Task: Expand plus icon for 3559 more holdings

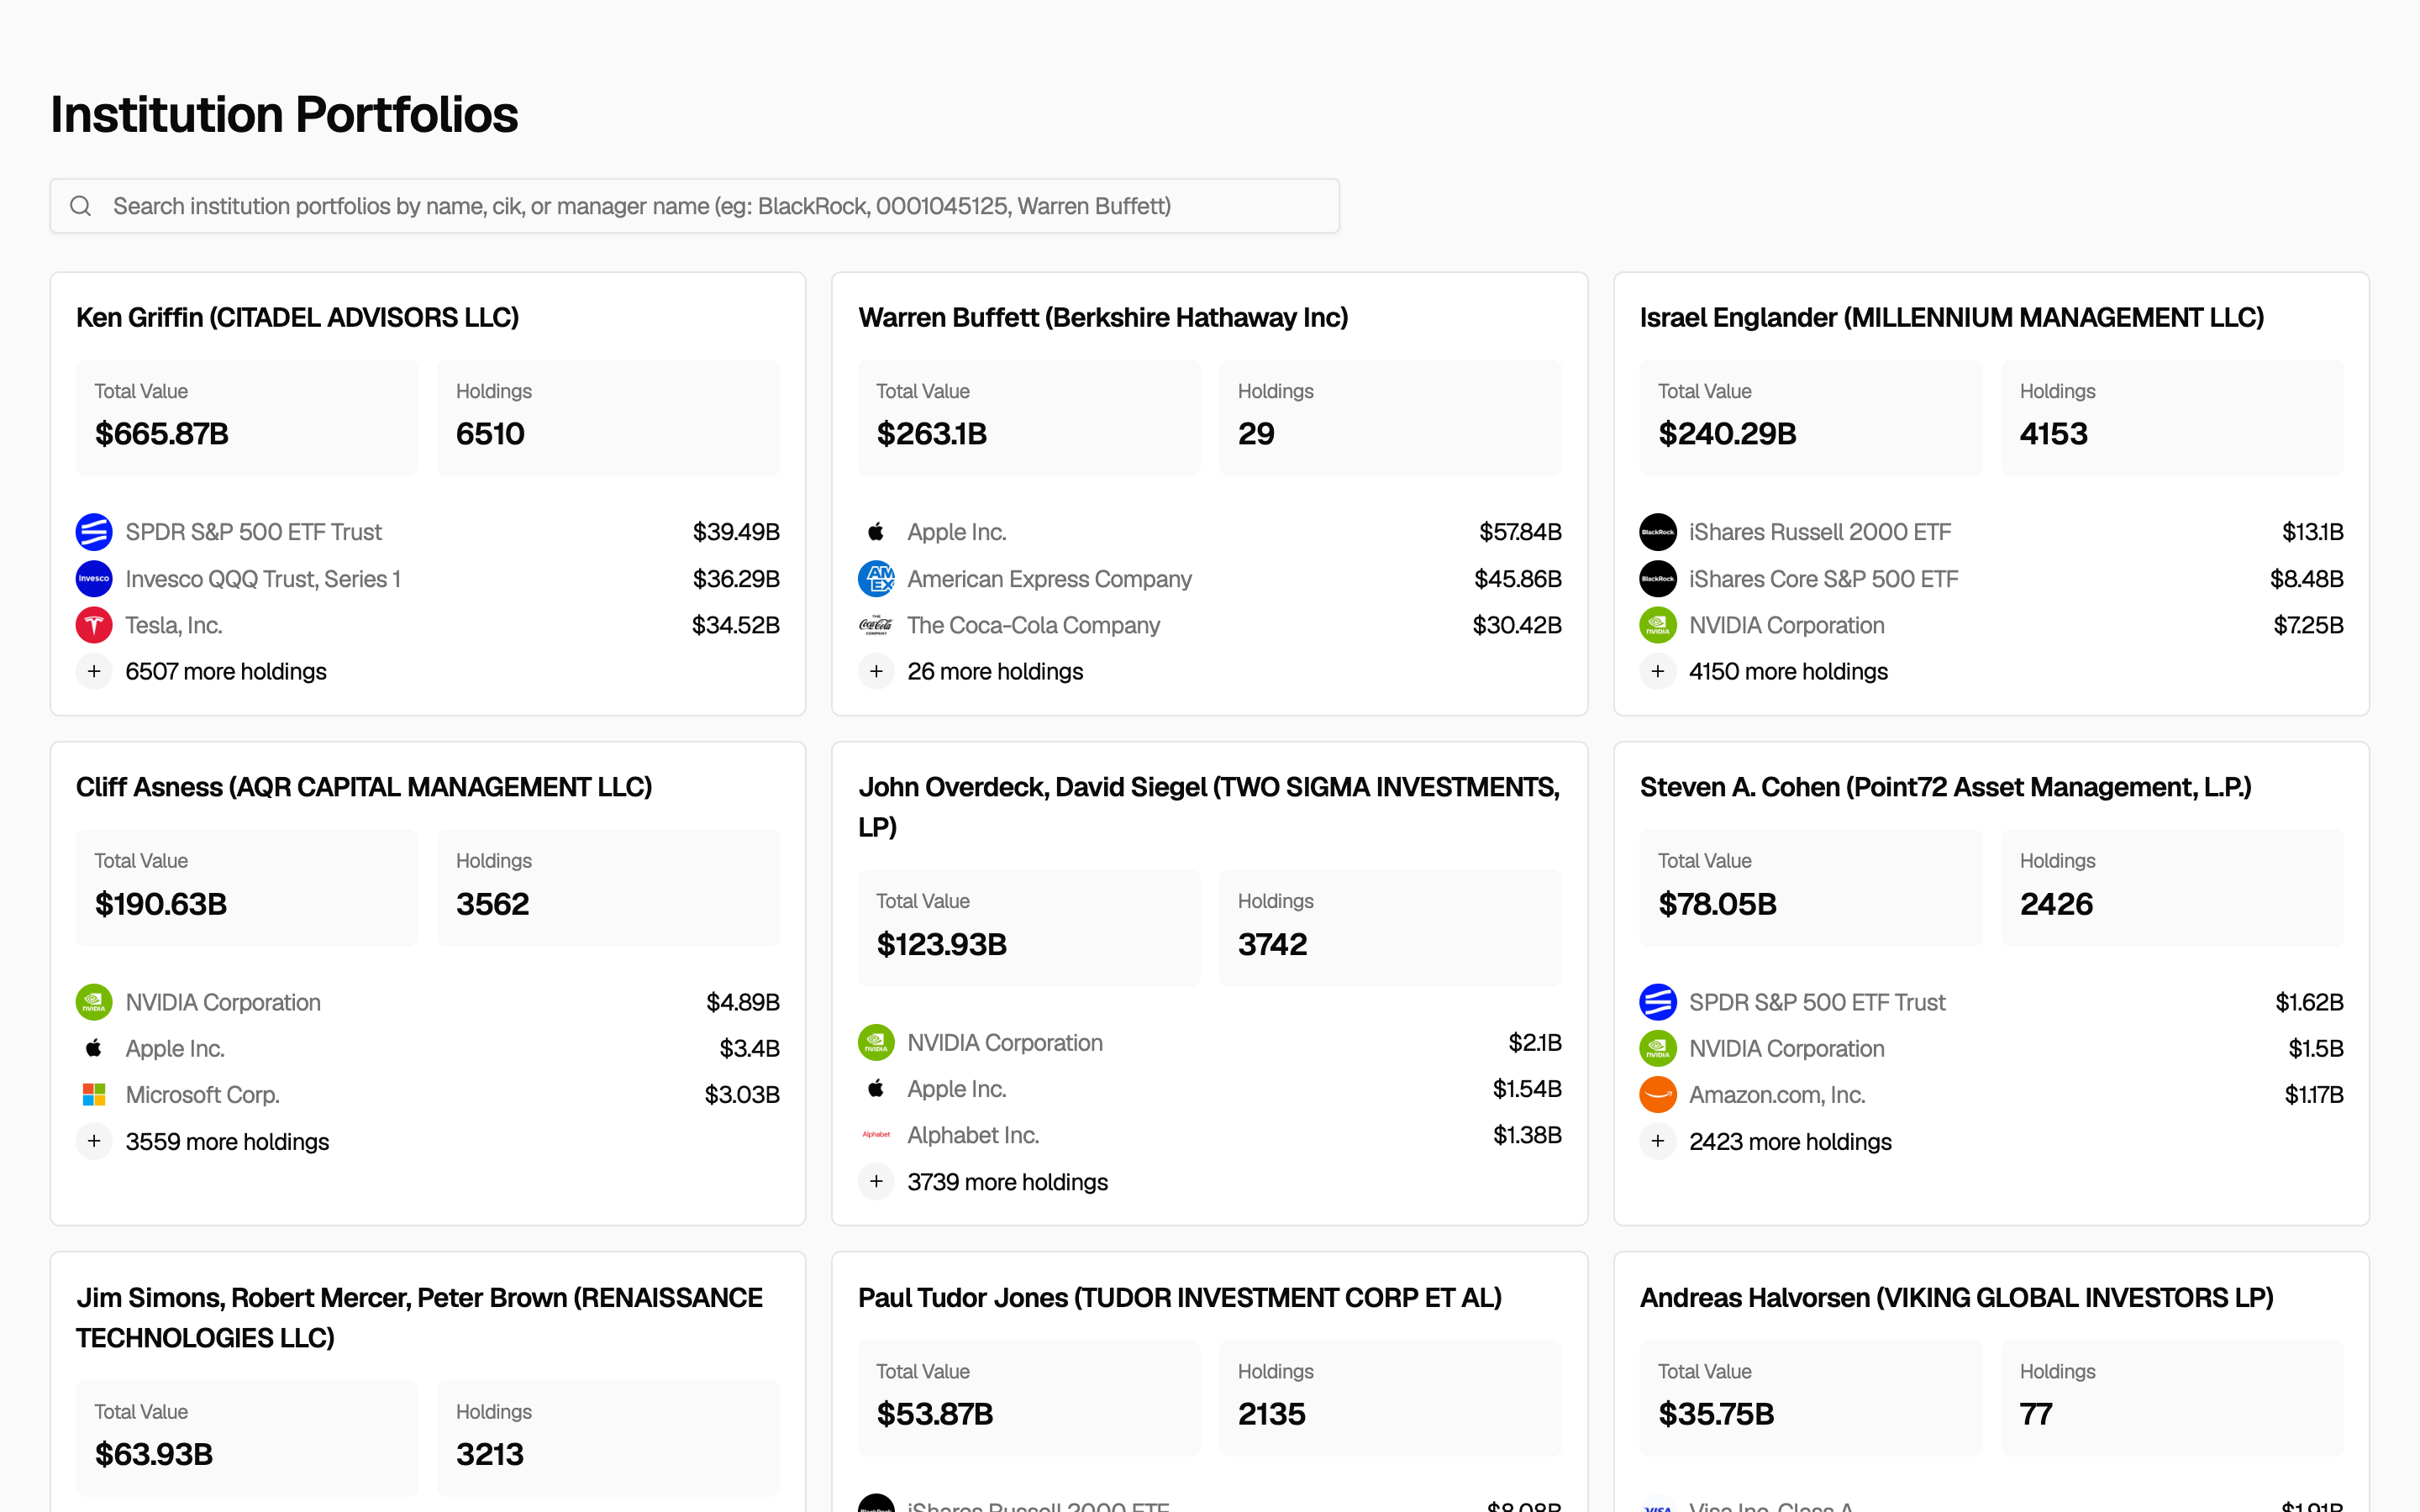Action: 94,1142
